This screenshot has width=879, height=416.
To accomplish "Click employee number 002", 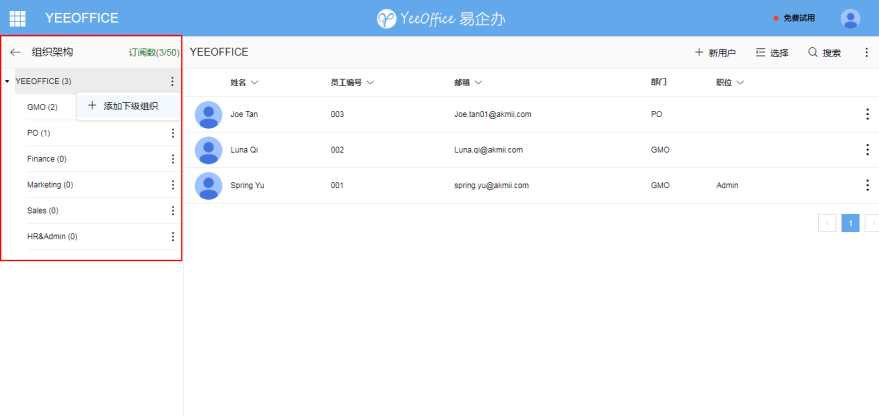I will [337, 150].
